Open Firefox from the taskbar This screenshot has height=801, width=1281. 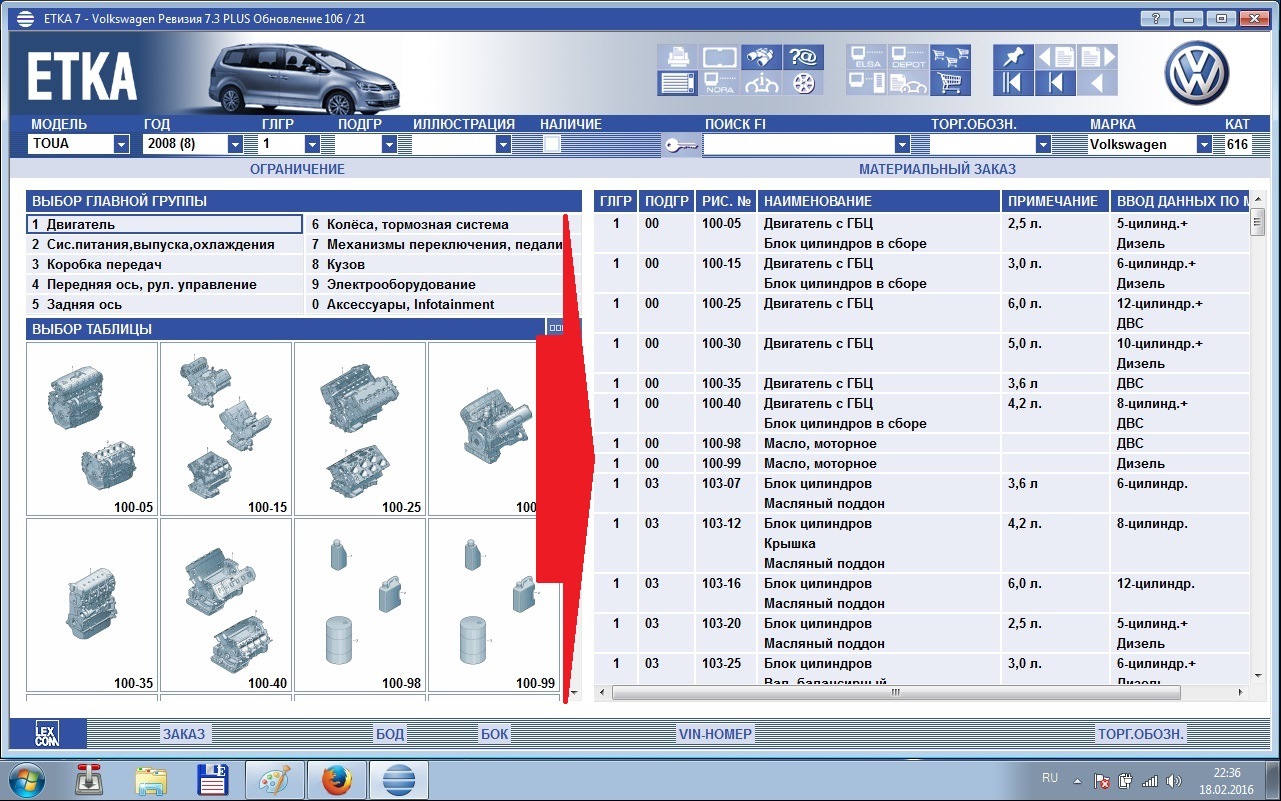pos(336,780)
